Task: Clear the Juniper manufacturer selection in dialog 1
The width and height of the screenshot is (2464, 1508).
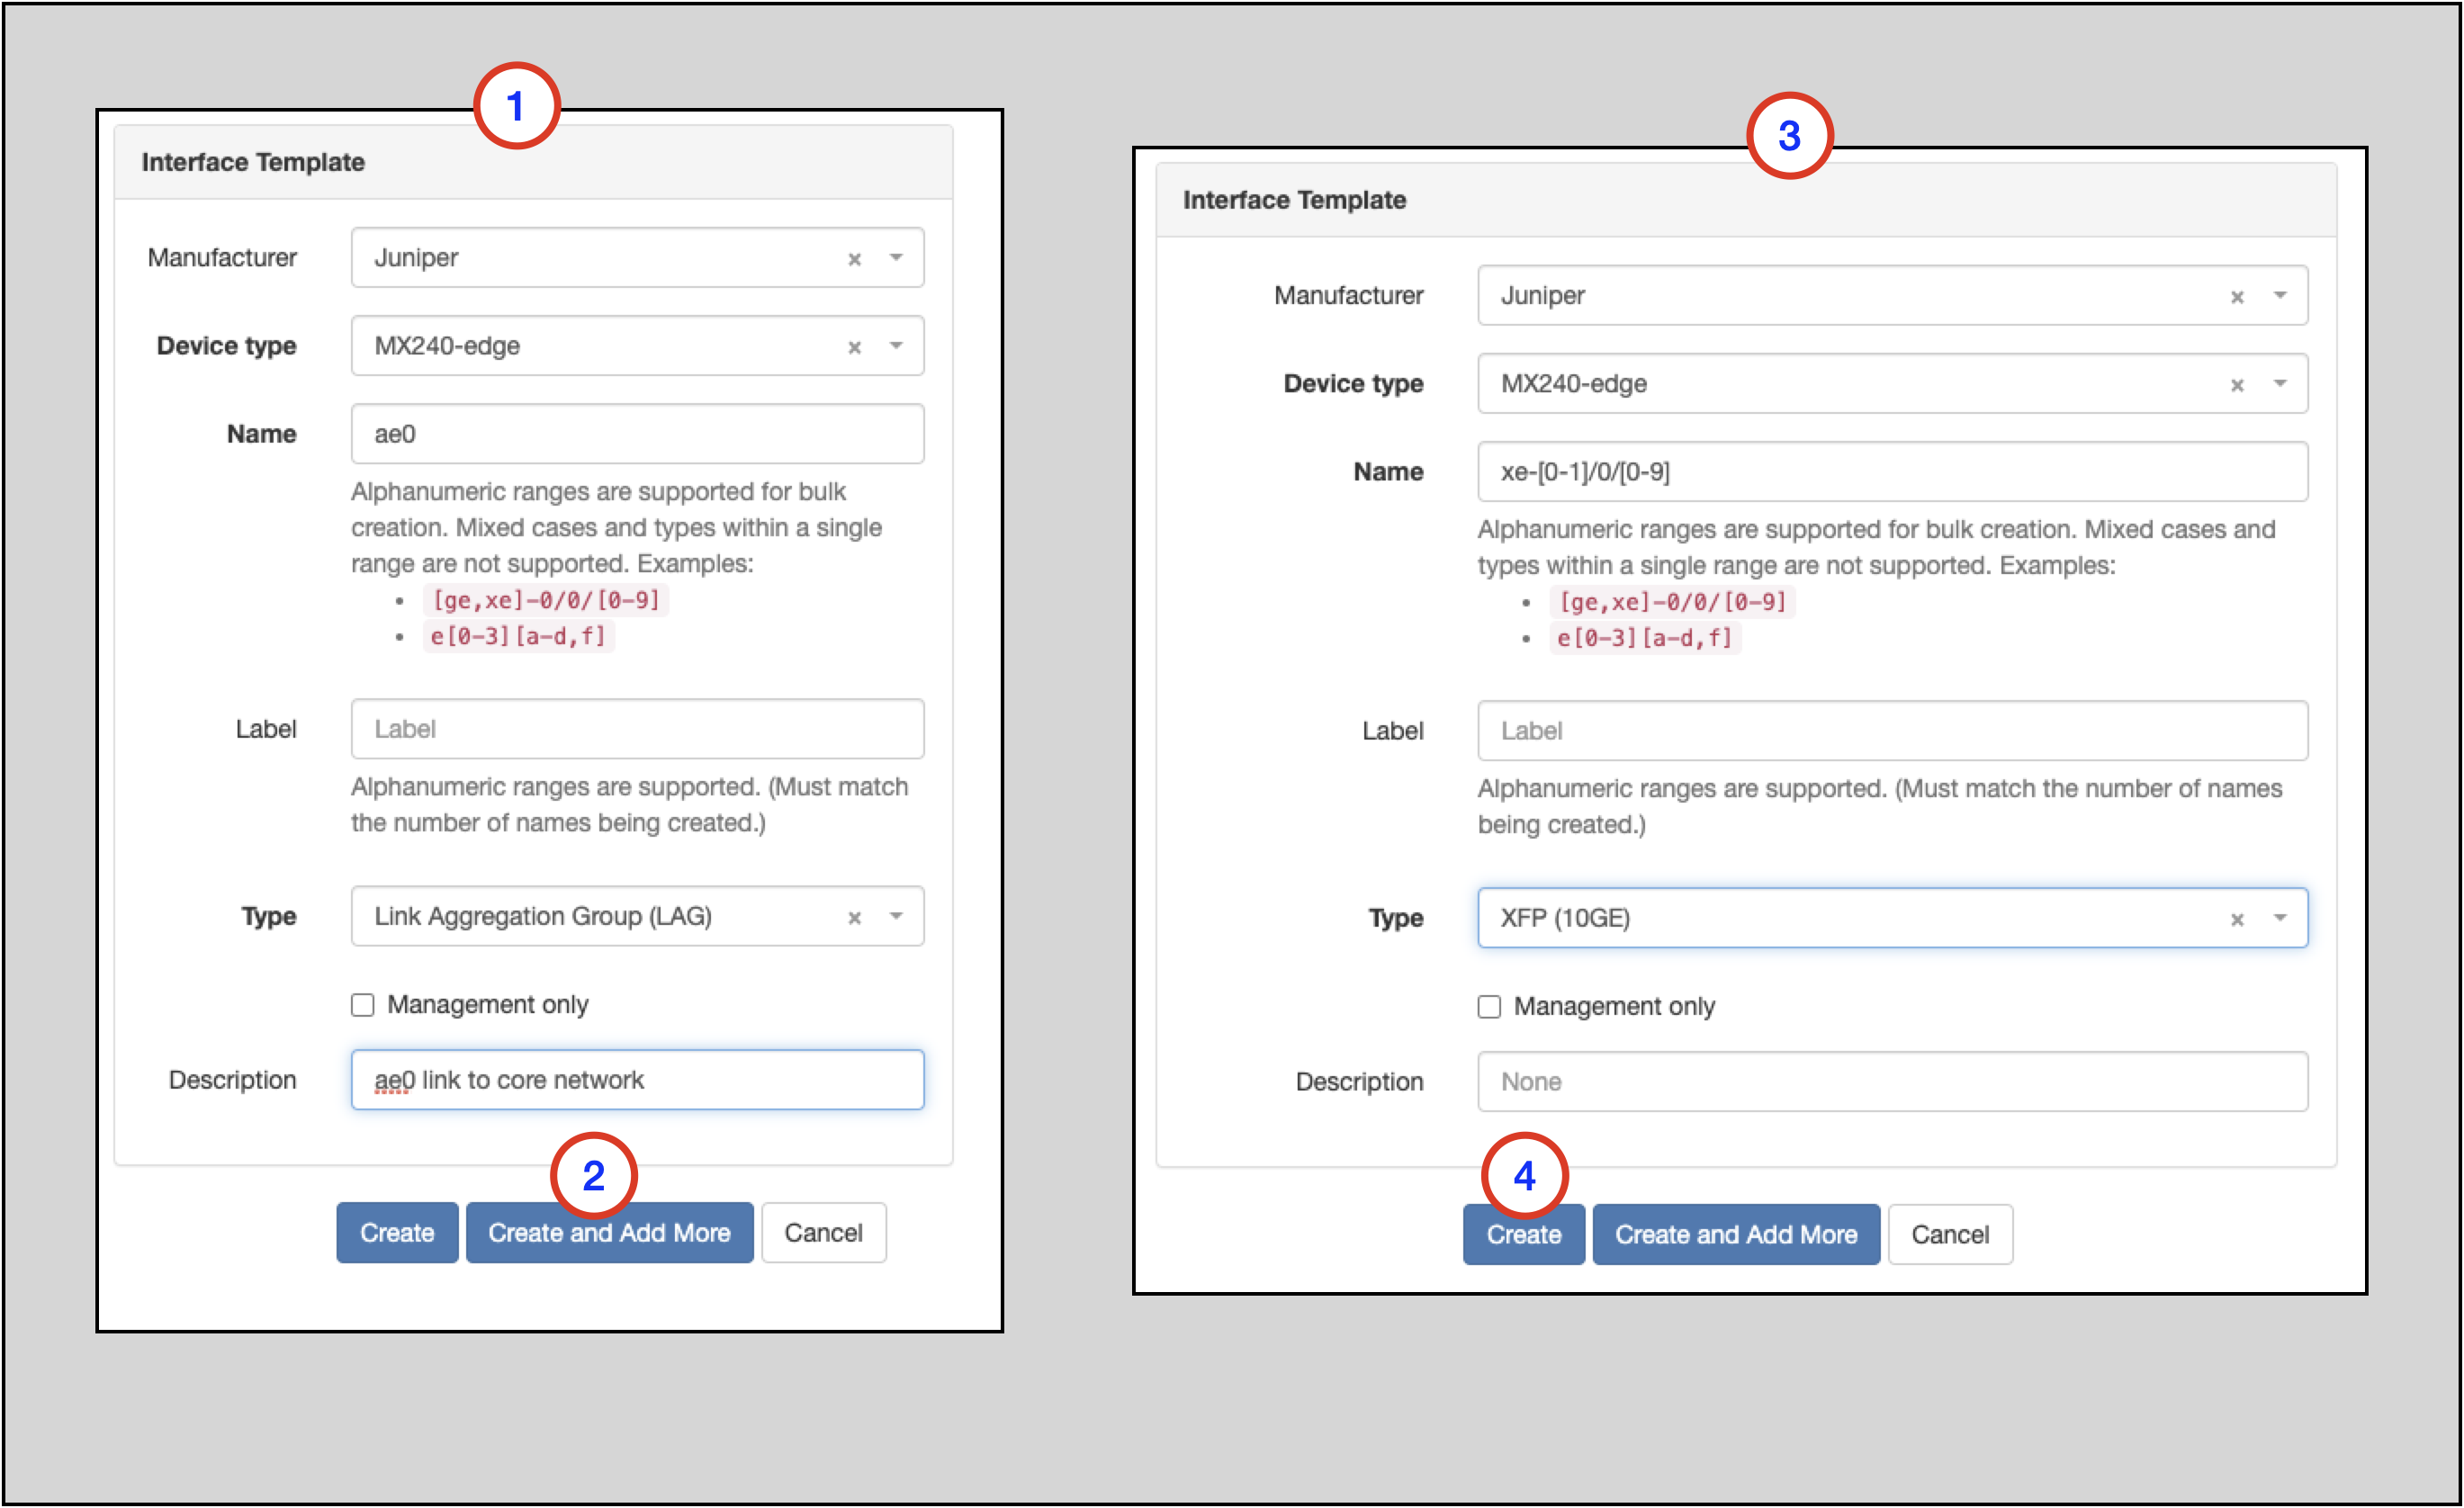Action: pyautogui.click(x=855, y=257)
